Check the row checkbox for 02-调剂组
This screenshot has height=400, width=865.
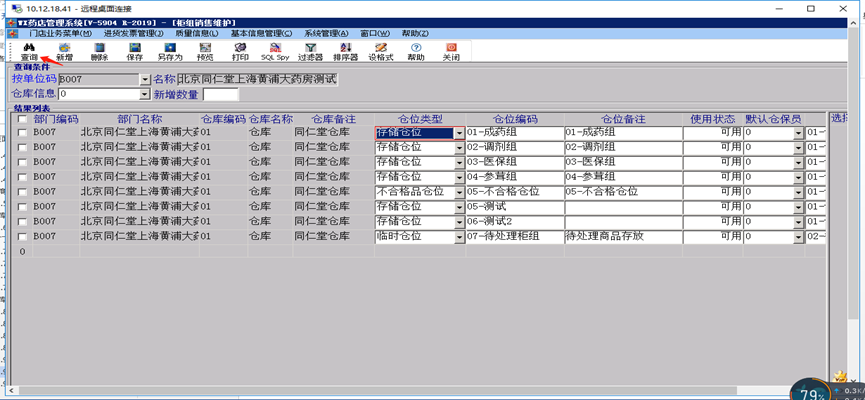[x=22, y=147]
